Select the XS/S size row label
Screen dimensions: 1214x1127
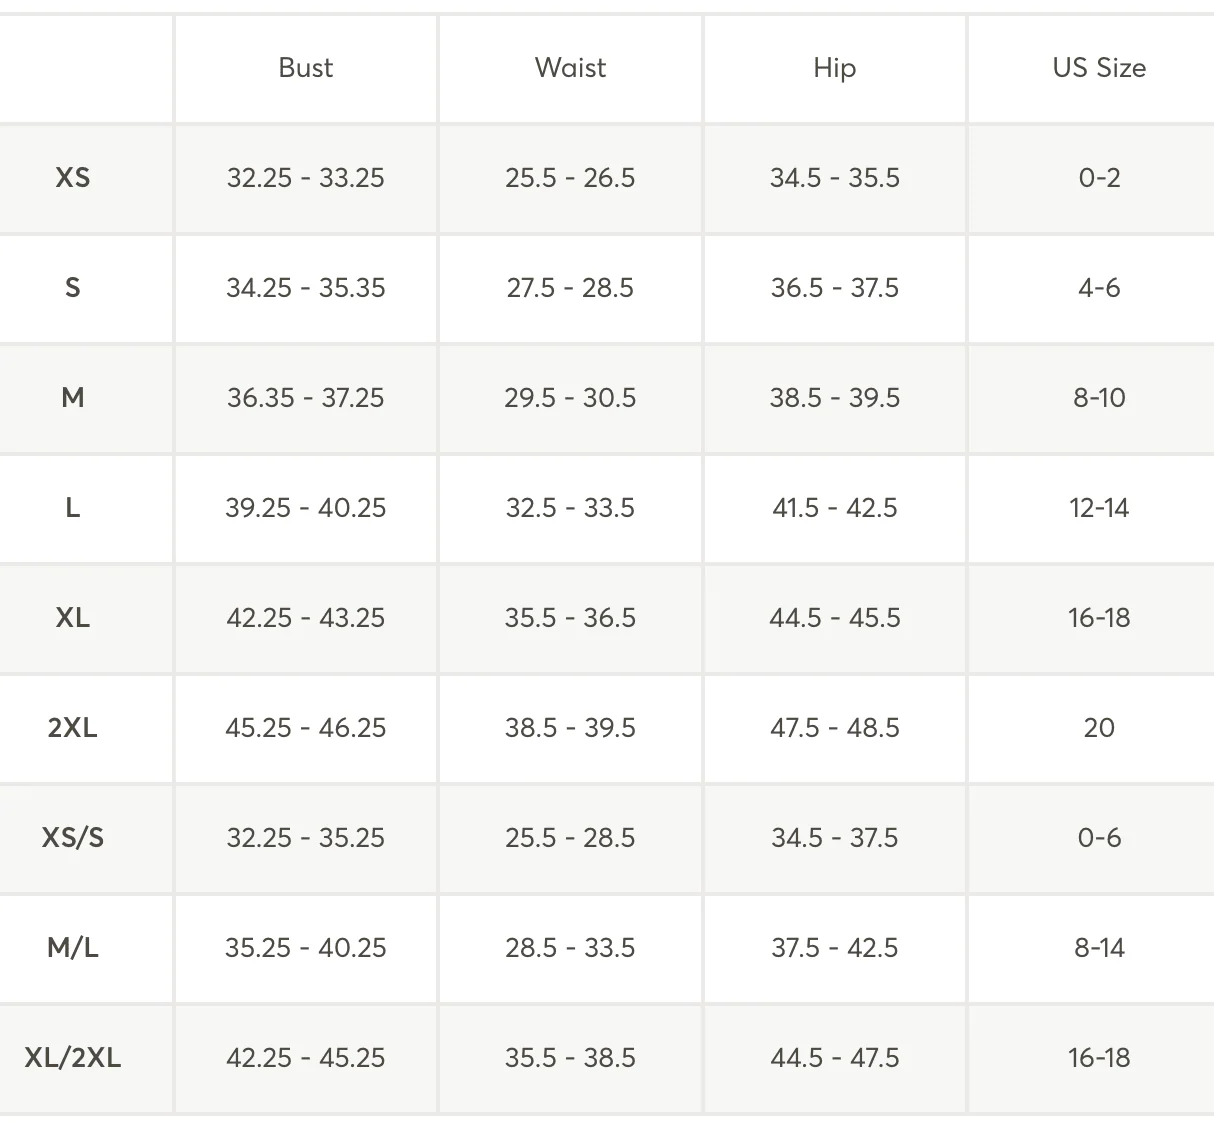pos(73,838)
